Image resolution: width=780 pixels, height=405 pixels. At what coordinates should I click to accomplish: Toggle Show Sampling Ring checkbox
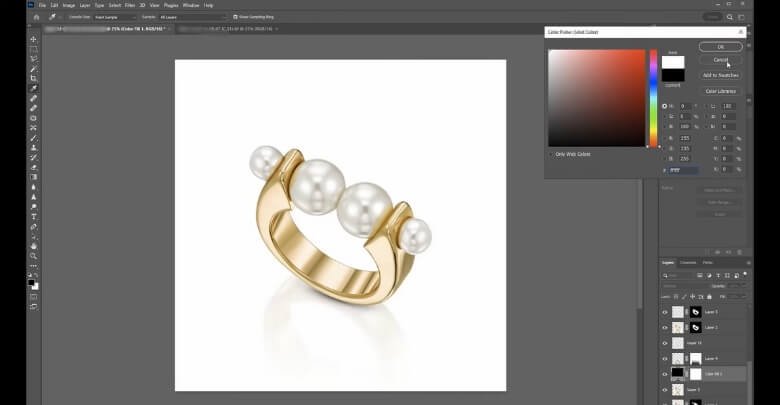click(235, 17)
